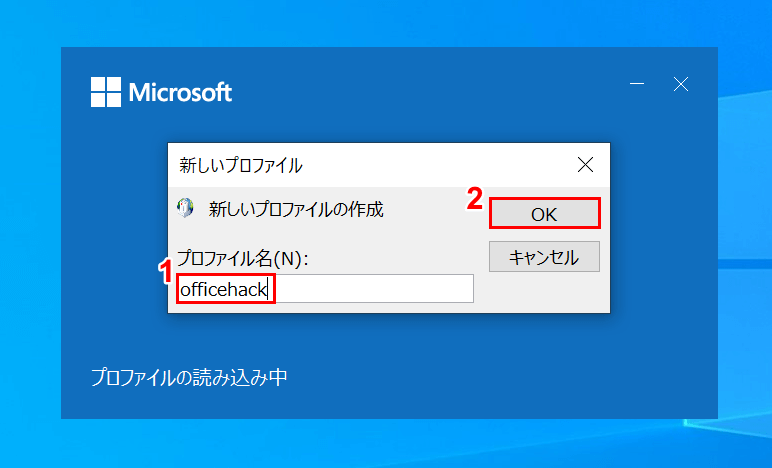
Task: Click the 新しいプロファイルの作成 label
Action: click(x=296, y=210)
